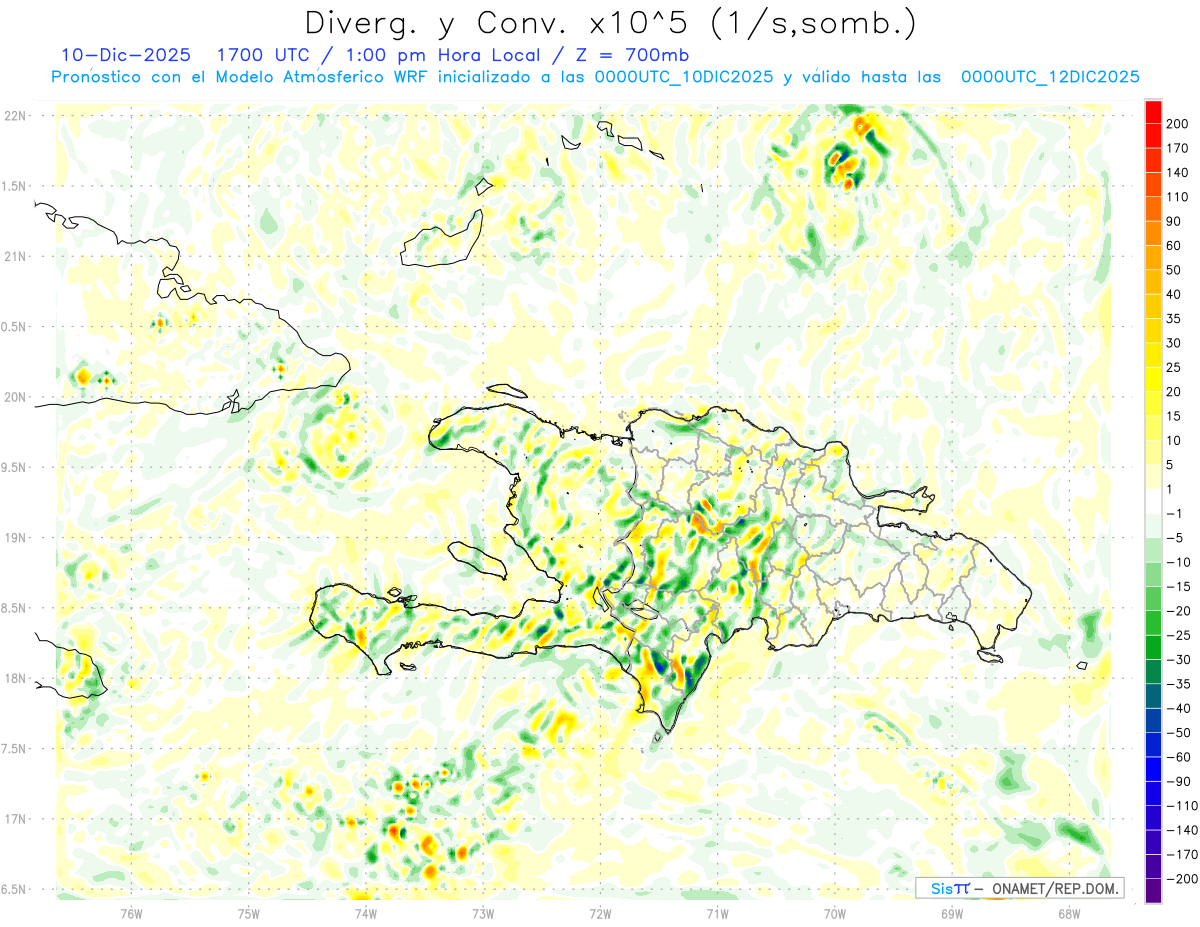The height and width of the screenshot is (927, 1200).
Task: Click the -1 value on the color scale
Action: click(1176, 514)
